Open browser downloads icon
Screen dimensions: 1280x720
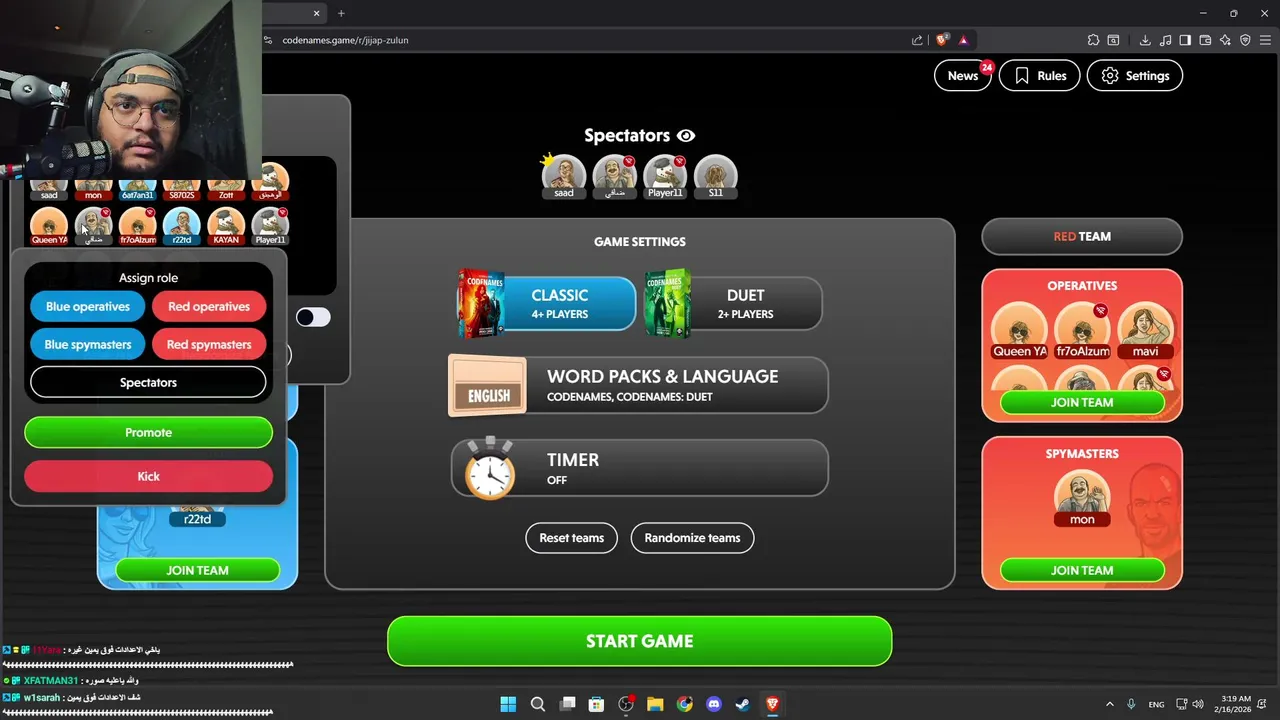click(1145, 40)
